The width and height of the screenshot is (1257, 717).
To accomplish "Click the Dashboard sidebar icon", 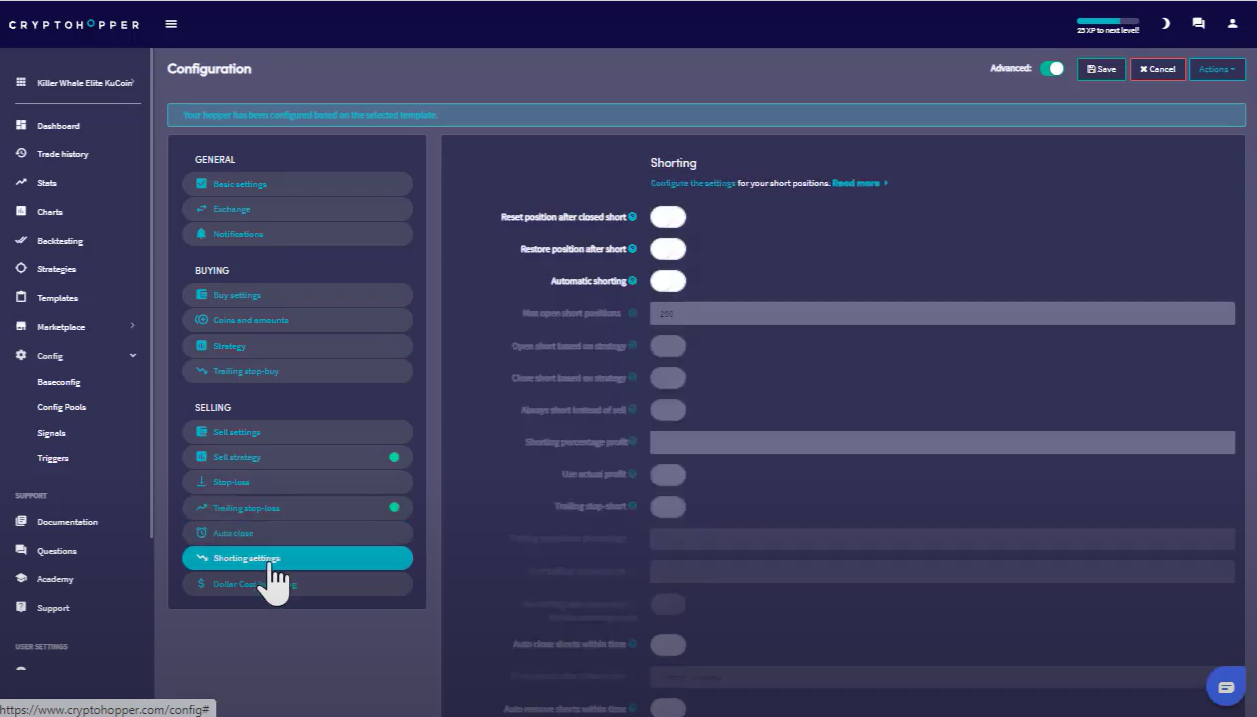I will [21, 126].
